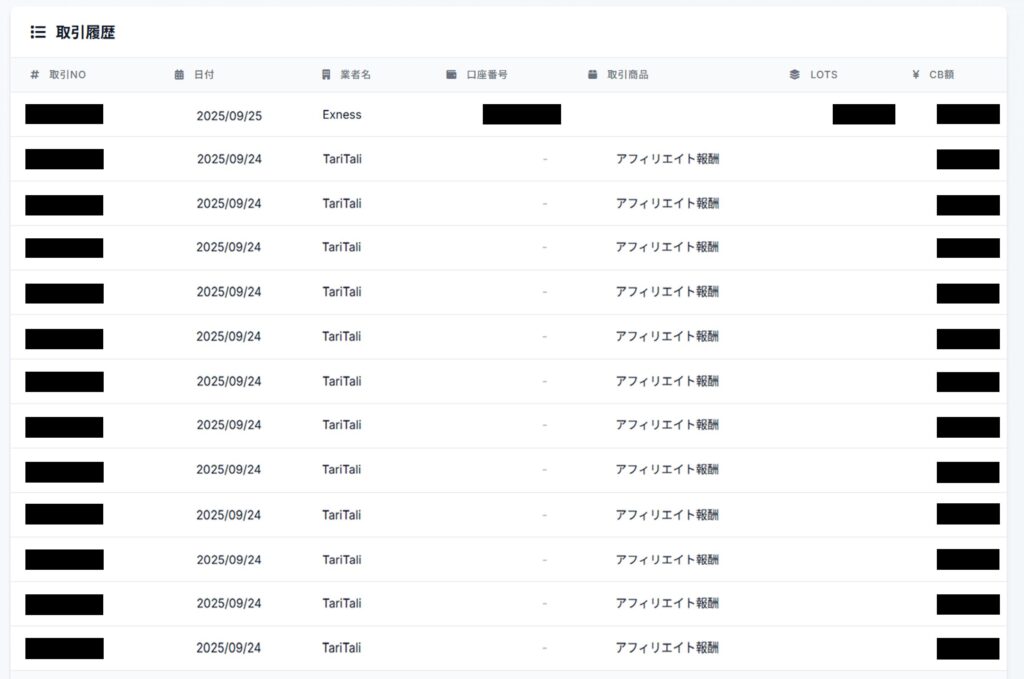Sort by the 日付 column header text
The width and height of the screenshot is (1024, 679).
(204, 75)
